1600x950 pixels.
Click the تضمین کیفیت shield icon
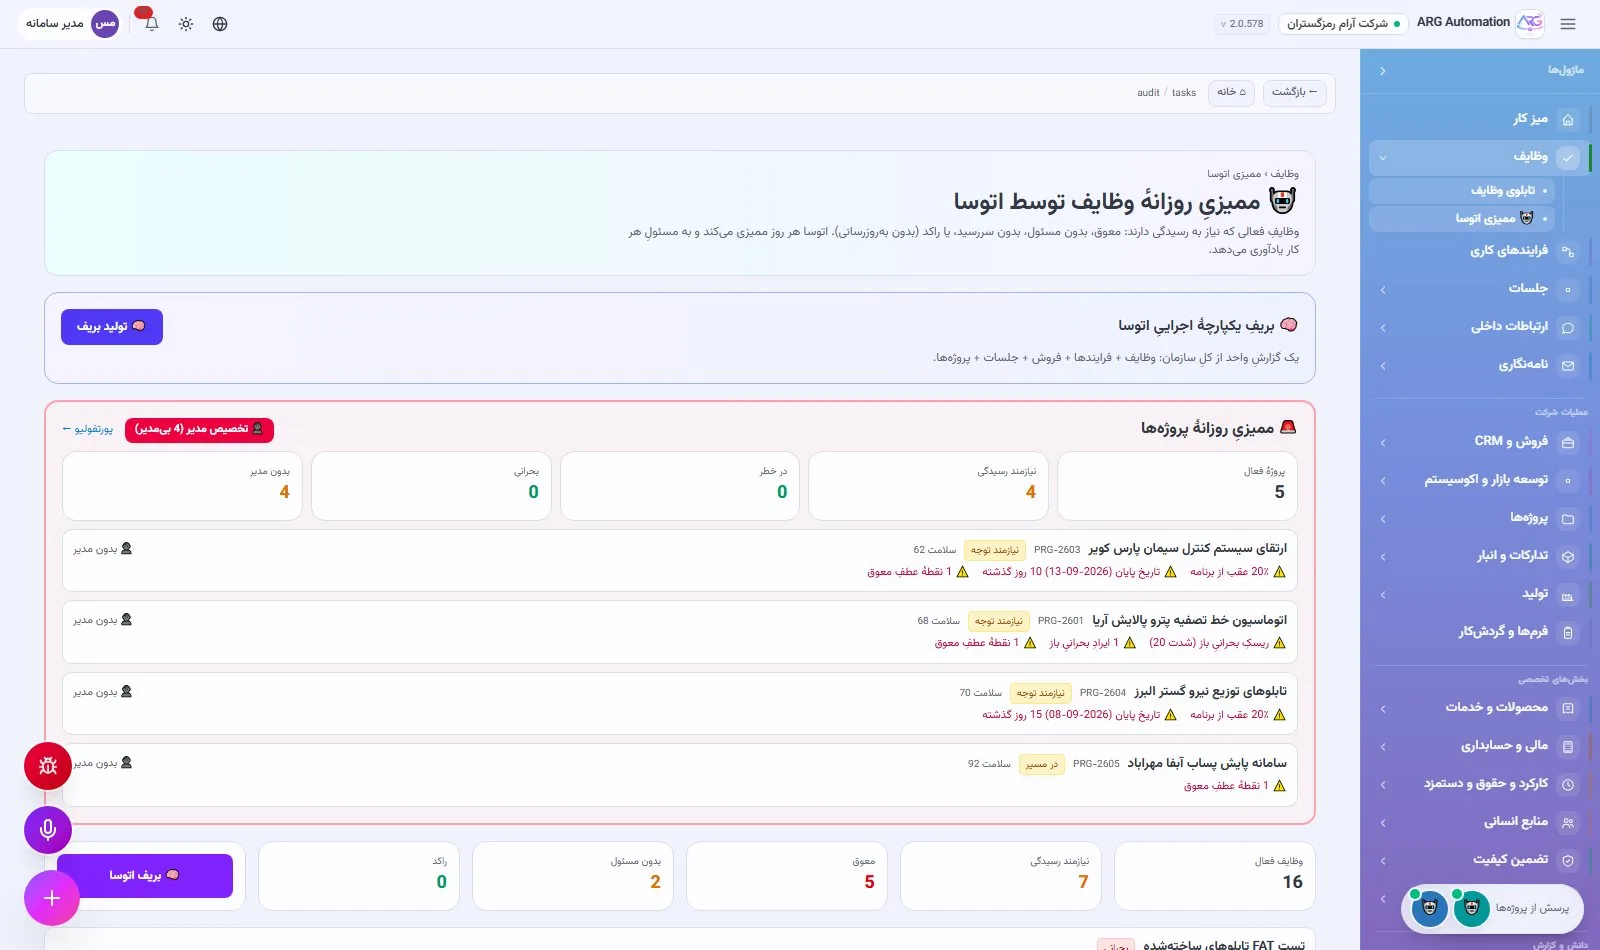coord(1568,861)
